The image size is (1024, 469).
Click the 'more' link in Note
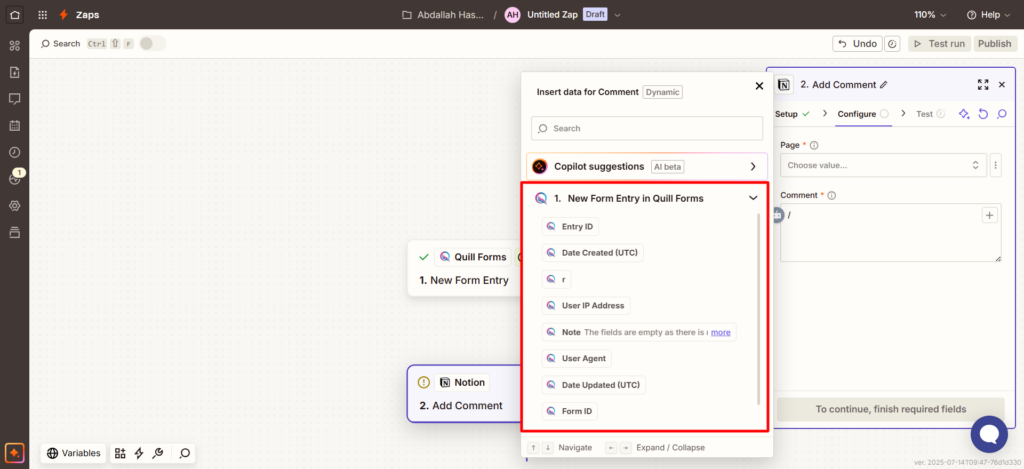click(x=721, y=332)
